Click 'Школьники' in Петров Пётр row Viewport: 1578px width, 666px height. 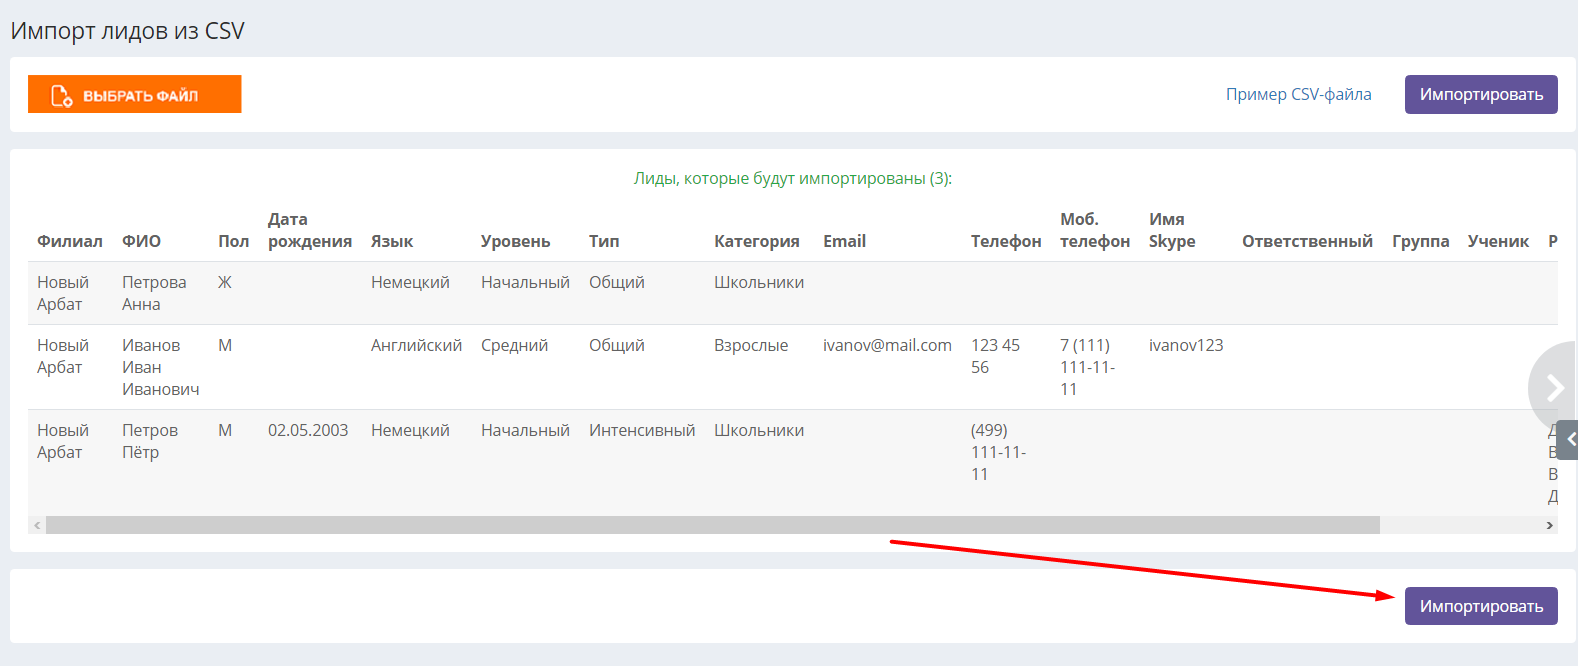(759, 430)
